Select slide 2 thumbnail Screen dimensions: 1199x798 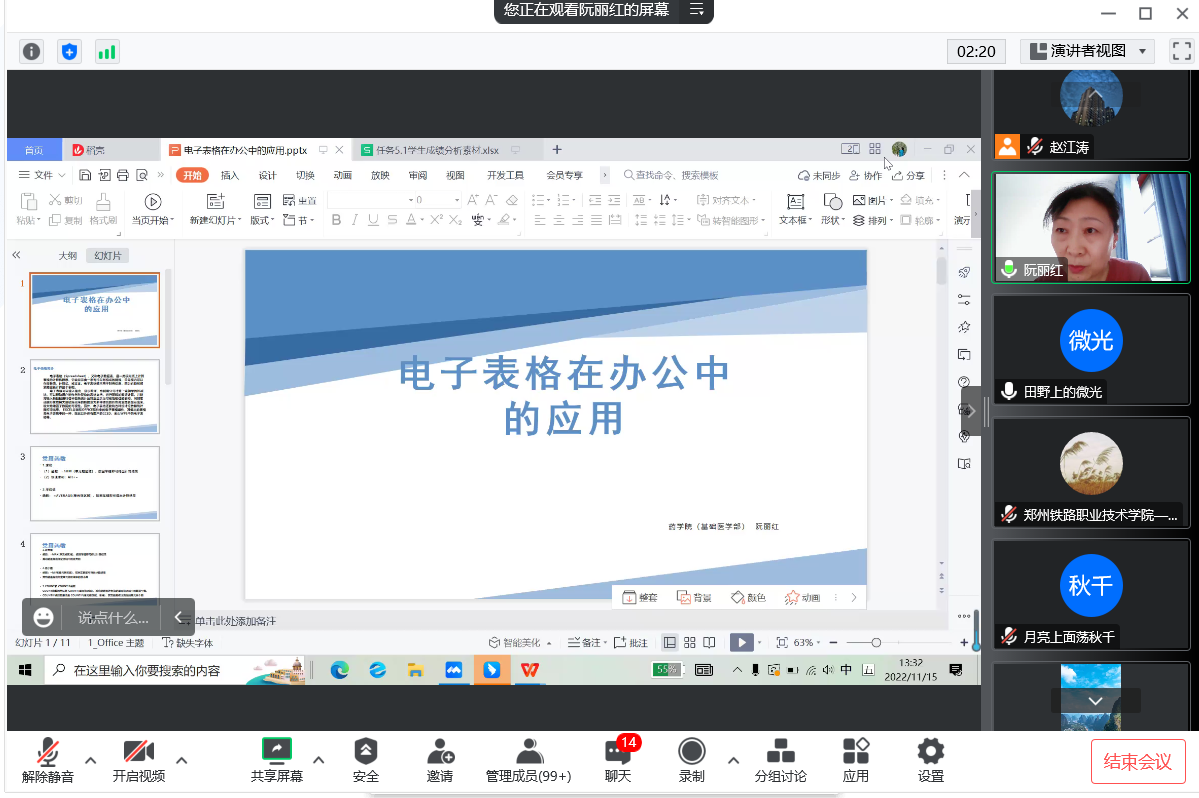(x=95, y=397)
